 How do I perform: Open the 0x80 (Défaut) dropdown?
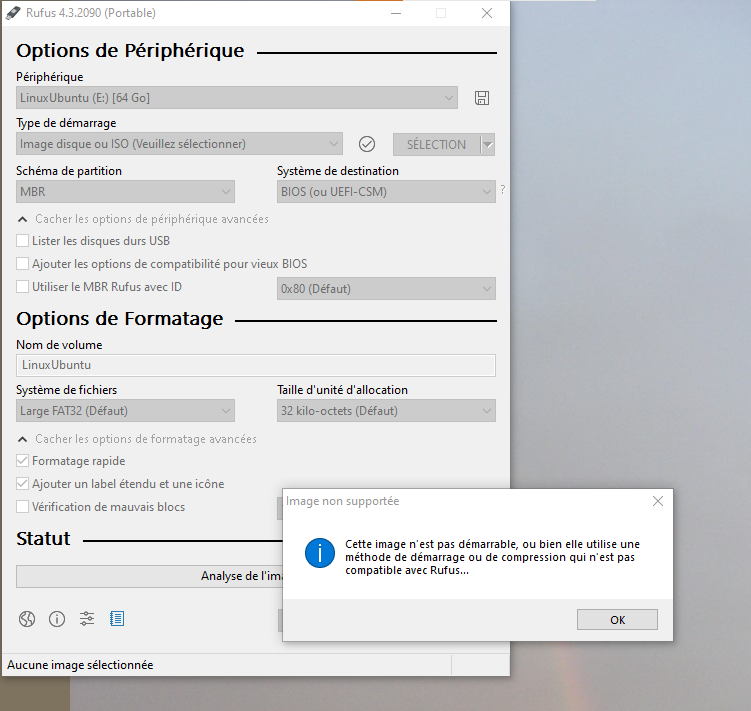coord(386,288)
